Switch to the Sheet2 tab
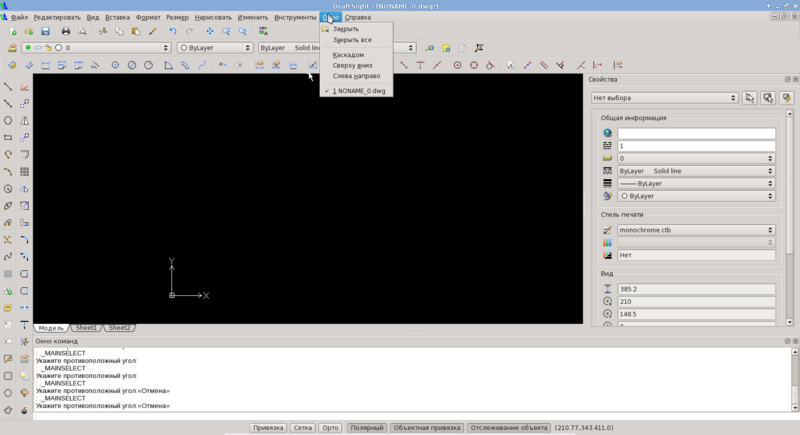The width and height of the screenshot is (800, 435). 119,328
